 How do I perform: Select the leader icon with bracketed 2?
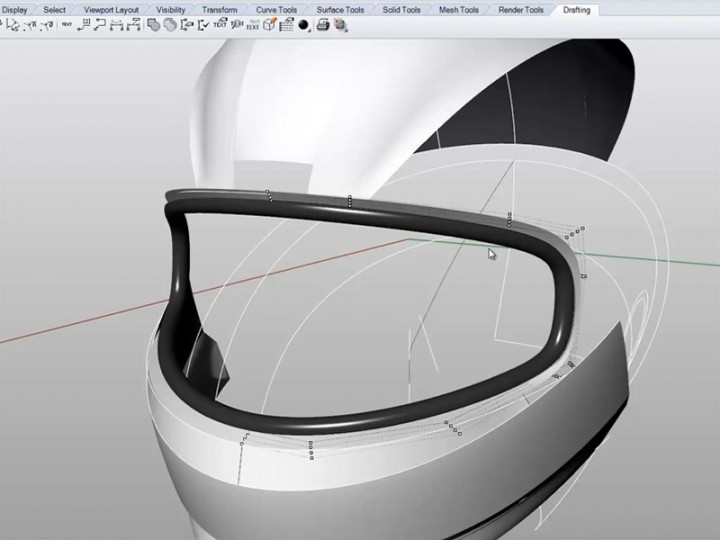(x=84, y=25)
